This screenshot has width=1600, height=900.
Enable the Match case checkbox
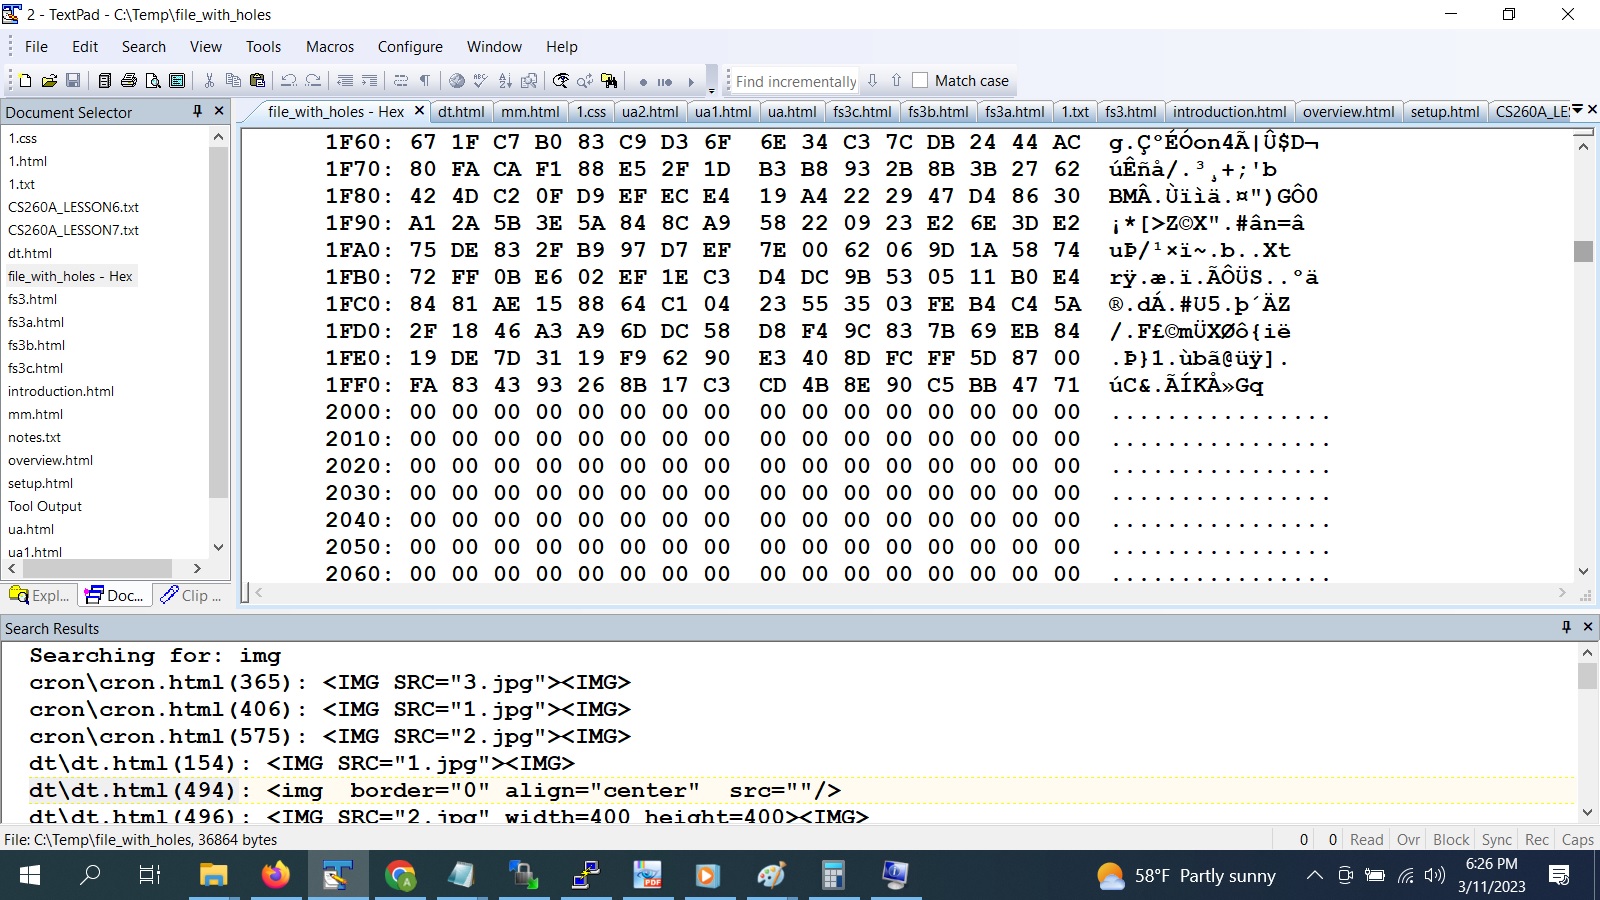(x=920, y=81)
